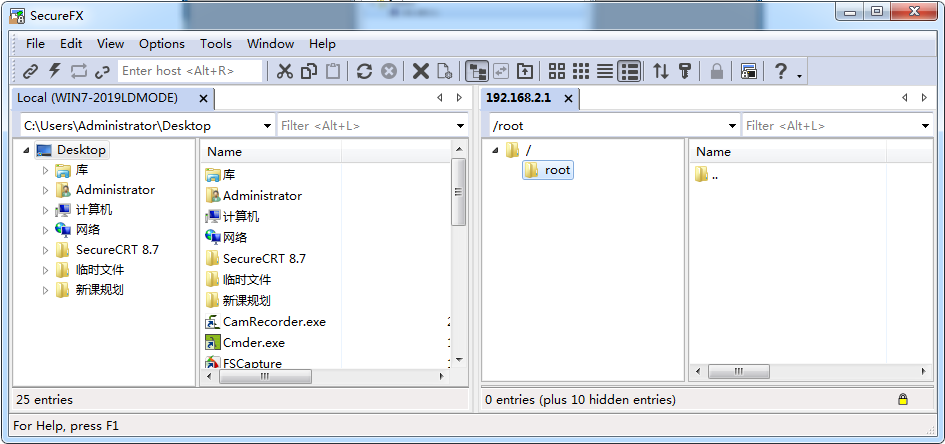Select Cmder.exe in the local file list
The height and width of the screenshot is (444, 945).
click(x=245, y=343)
